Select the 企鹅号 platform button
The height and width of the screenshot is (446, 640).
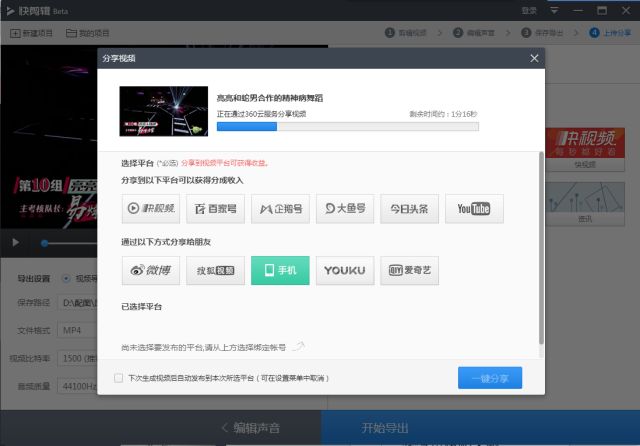[280, 209]
